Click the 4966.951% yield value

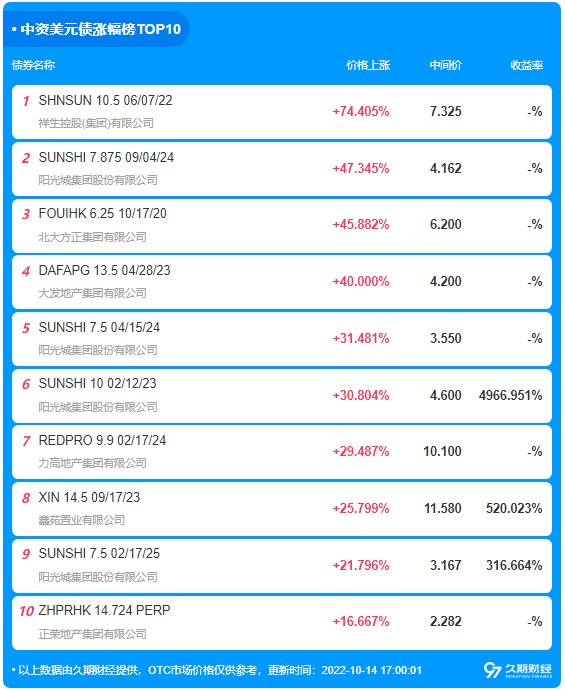point(510,395)
